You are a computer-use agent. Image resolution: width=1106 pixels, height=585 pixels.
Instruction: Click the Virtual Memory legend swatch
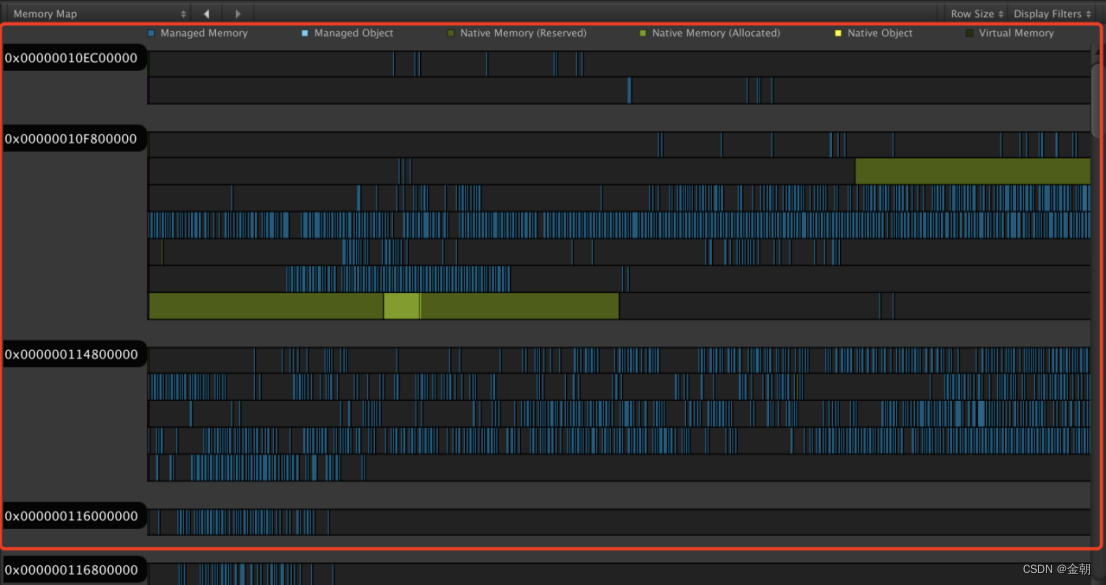(969, 33)
